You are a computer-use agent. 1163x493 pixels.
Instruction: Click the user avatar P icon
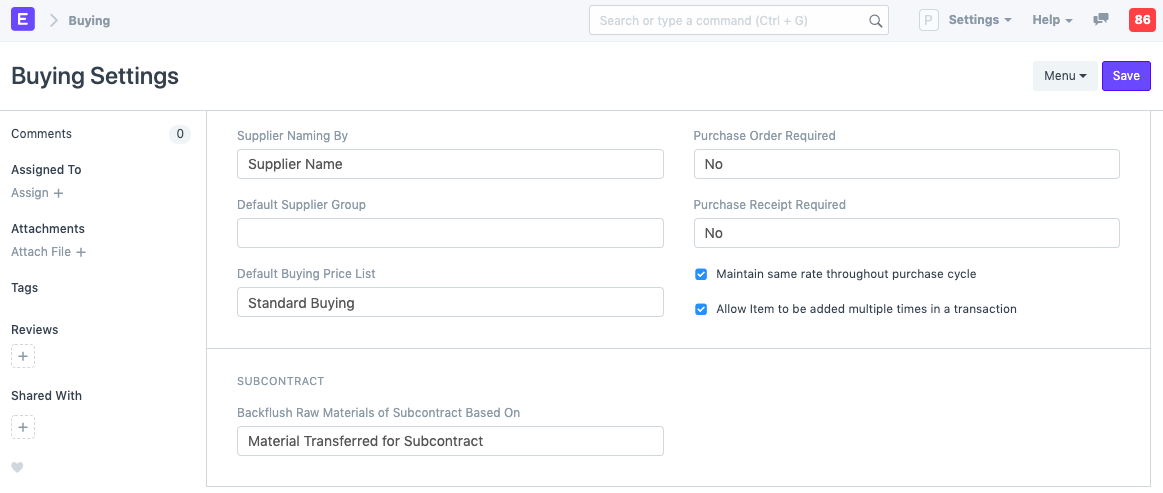coord(928,20)
